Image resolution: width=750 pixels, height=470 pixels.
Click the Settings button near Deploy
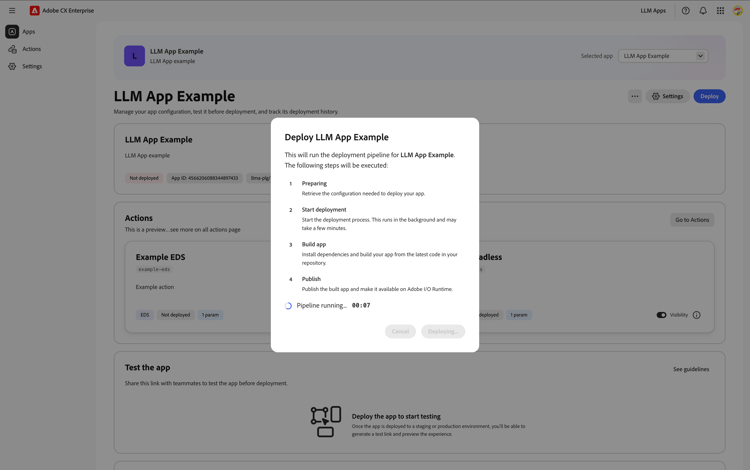click(667, 96)
